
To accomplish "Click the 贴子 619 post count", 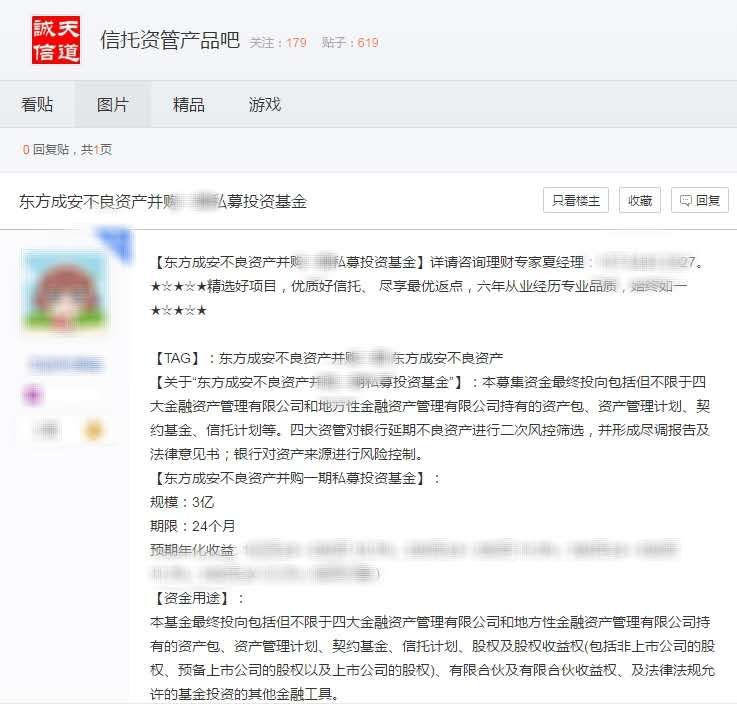I will (350, 43).
